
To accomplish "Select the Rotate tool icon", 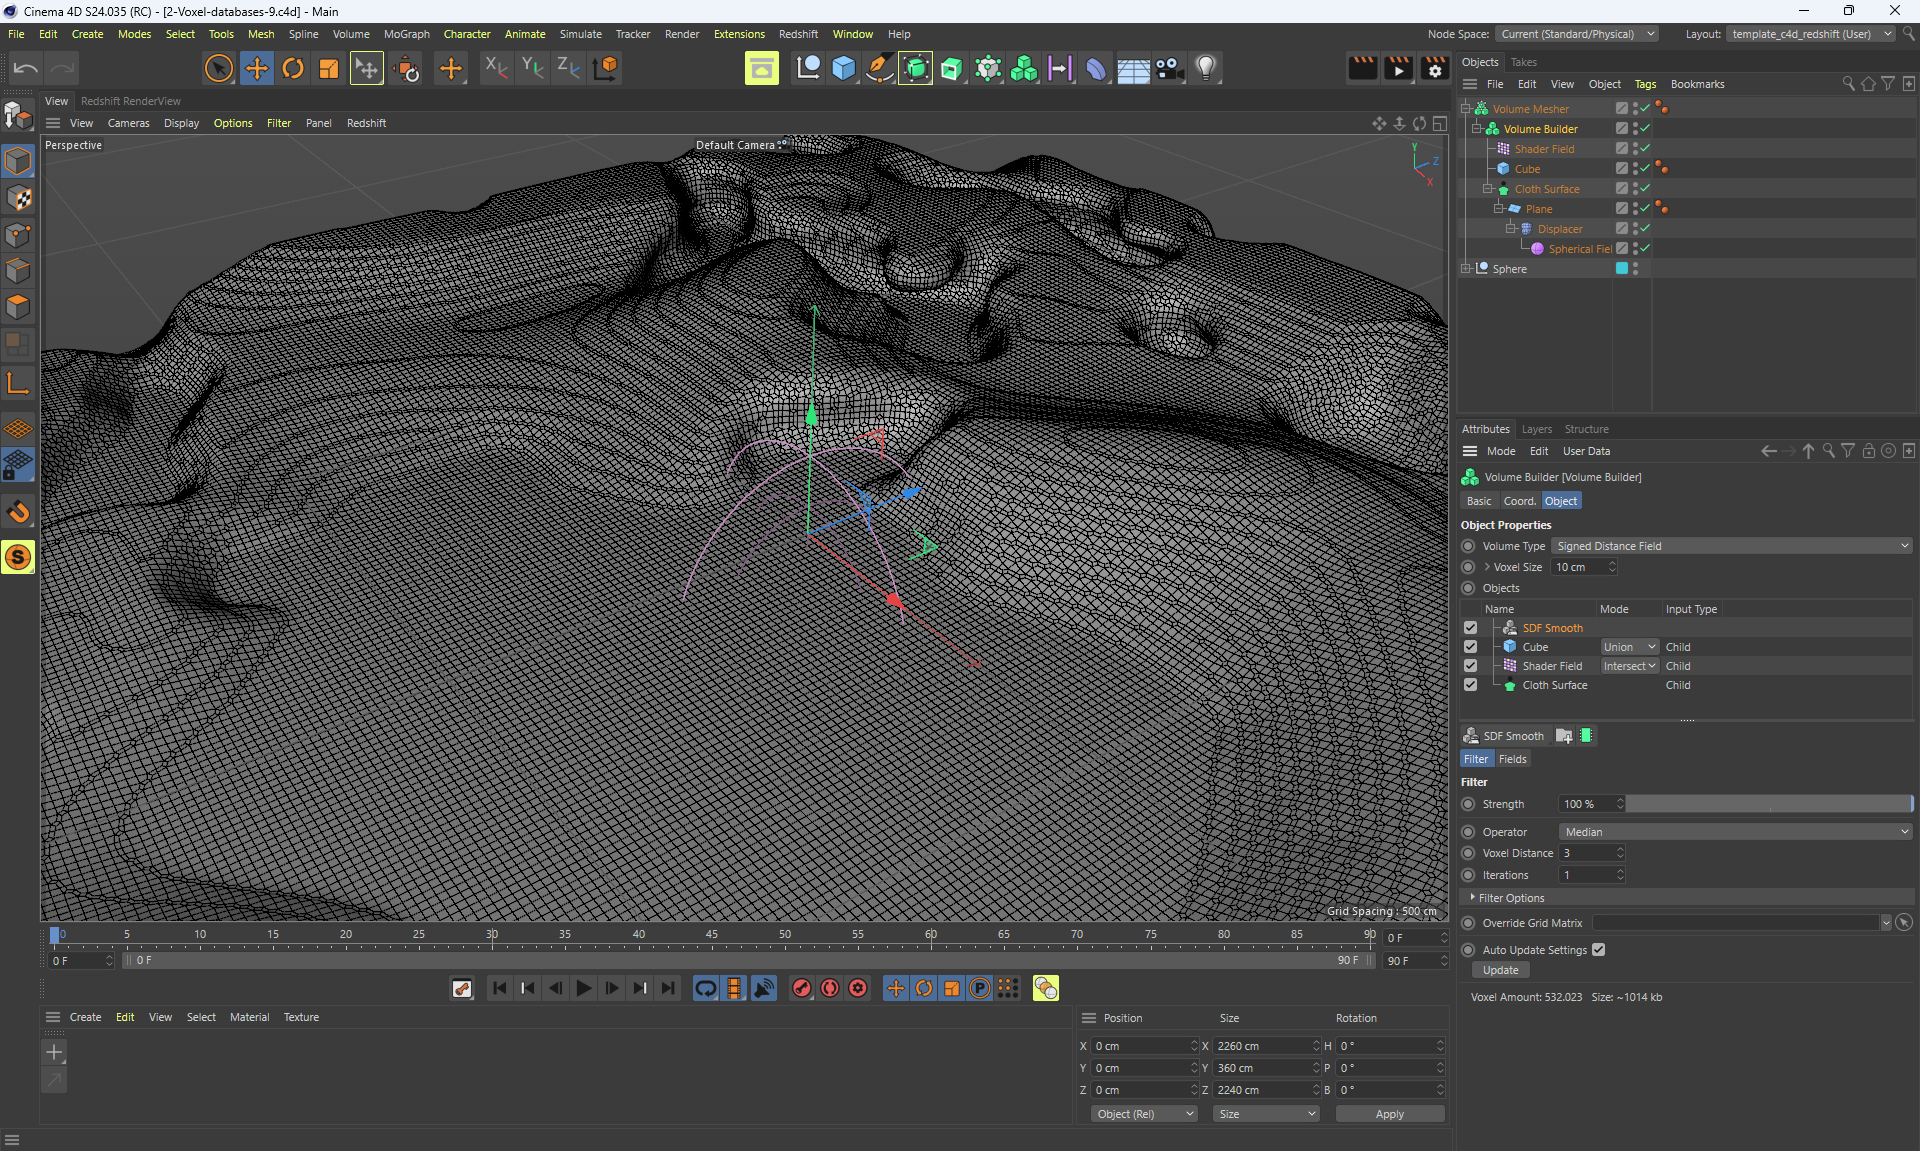I will coord(292,68).
